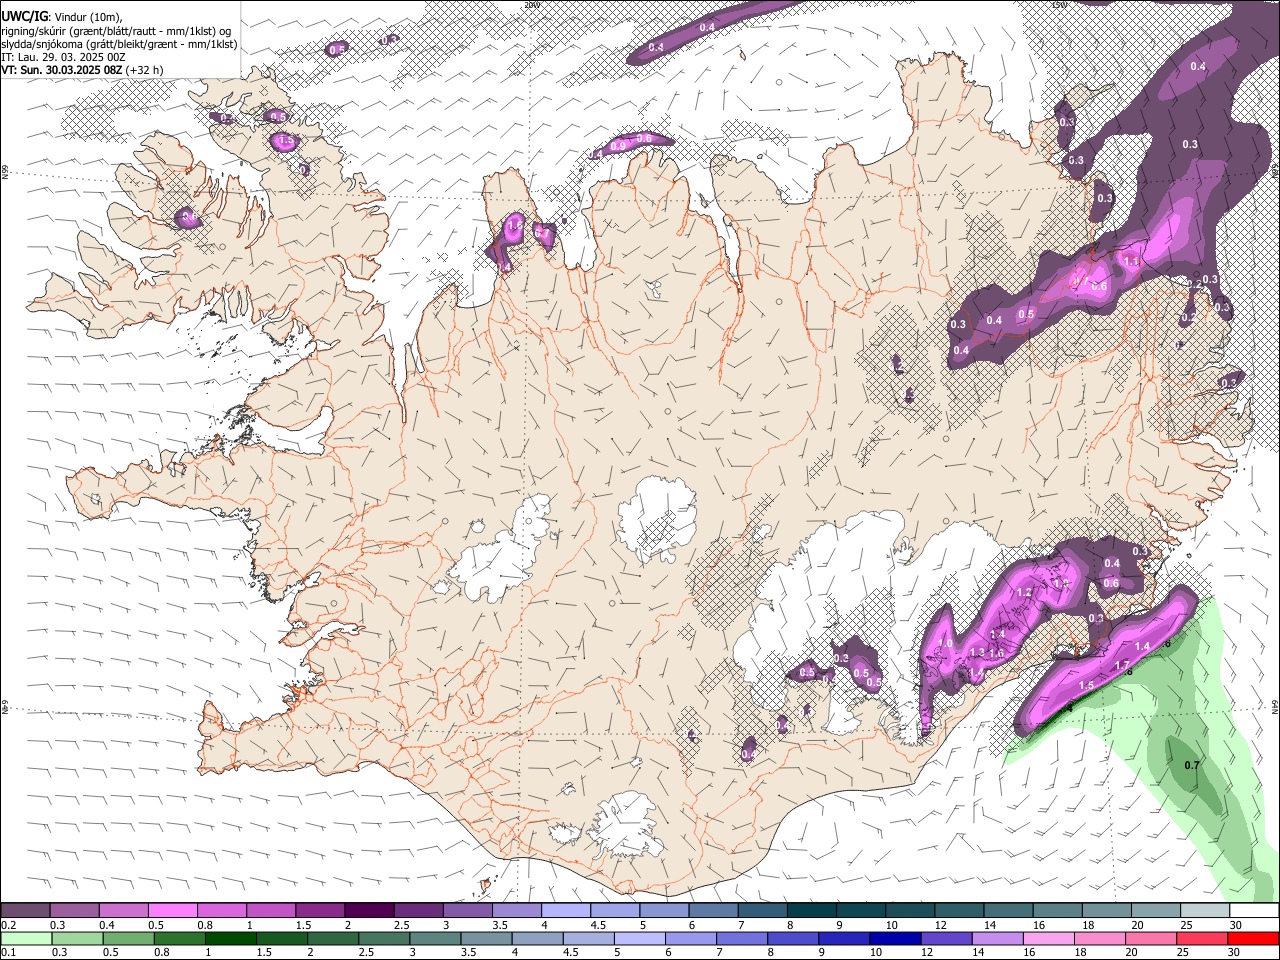Click the pink 16 rain legend swatch

click(x=1049, y=938)
